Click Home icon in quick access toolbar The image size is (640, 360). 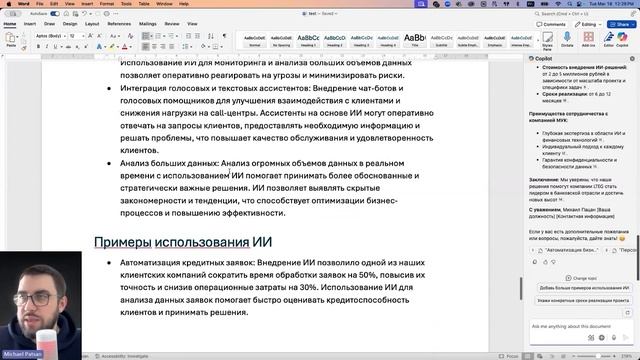66,13
